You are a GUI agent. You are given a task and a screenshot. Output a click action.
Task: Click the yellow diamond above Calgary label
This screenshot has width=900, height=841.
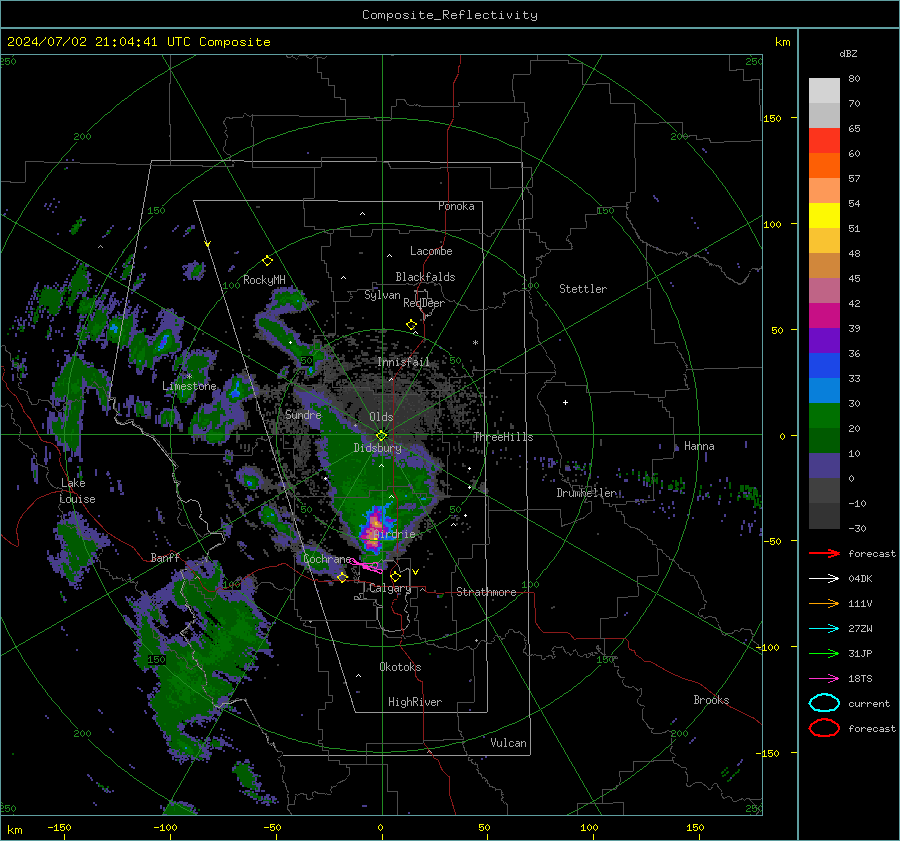coord(395,576)
